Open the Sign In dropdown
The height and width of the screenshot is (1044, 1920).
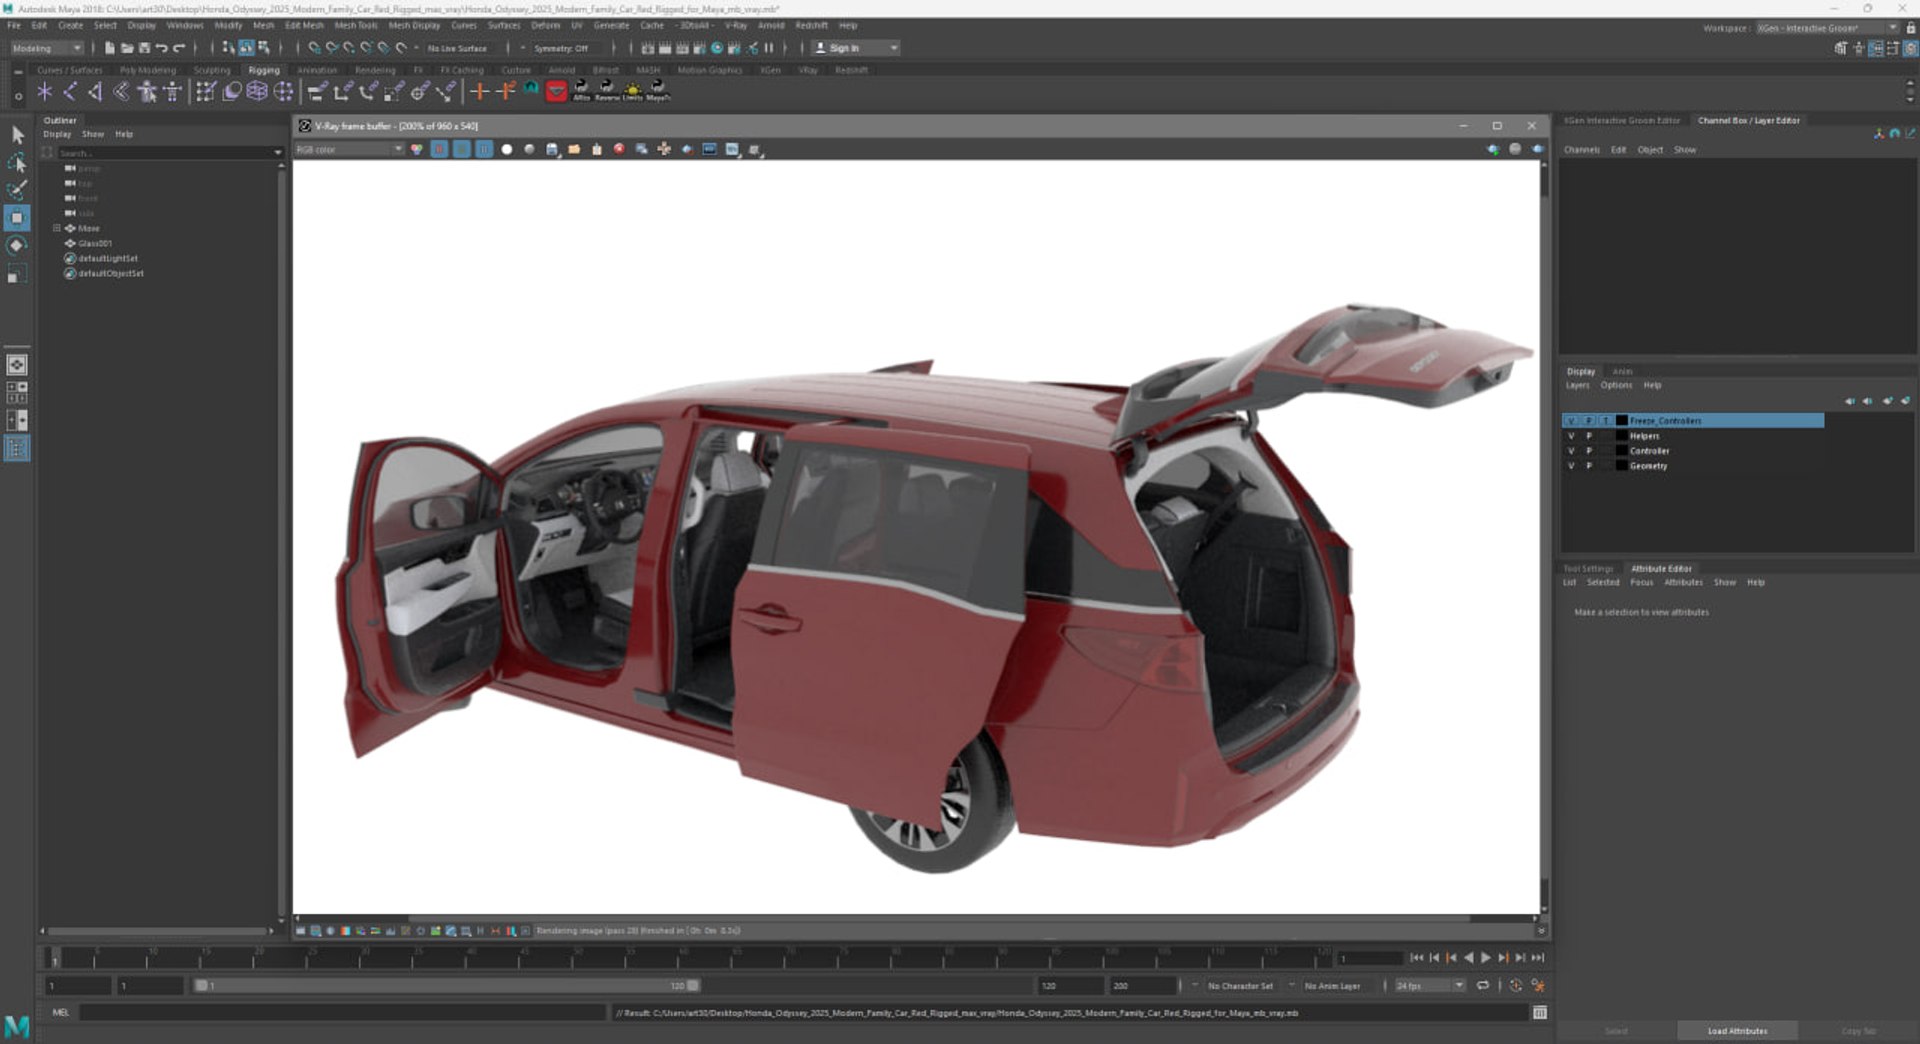[855, 48]
